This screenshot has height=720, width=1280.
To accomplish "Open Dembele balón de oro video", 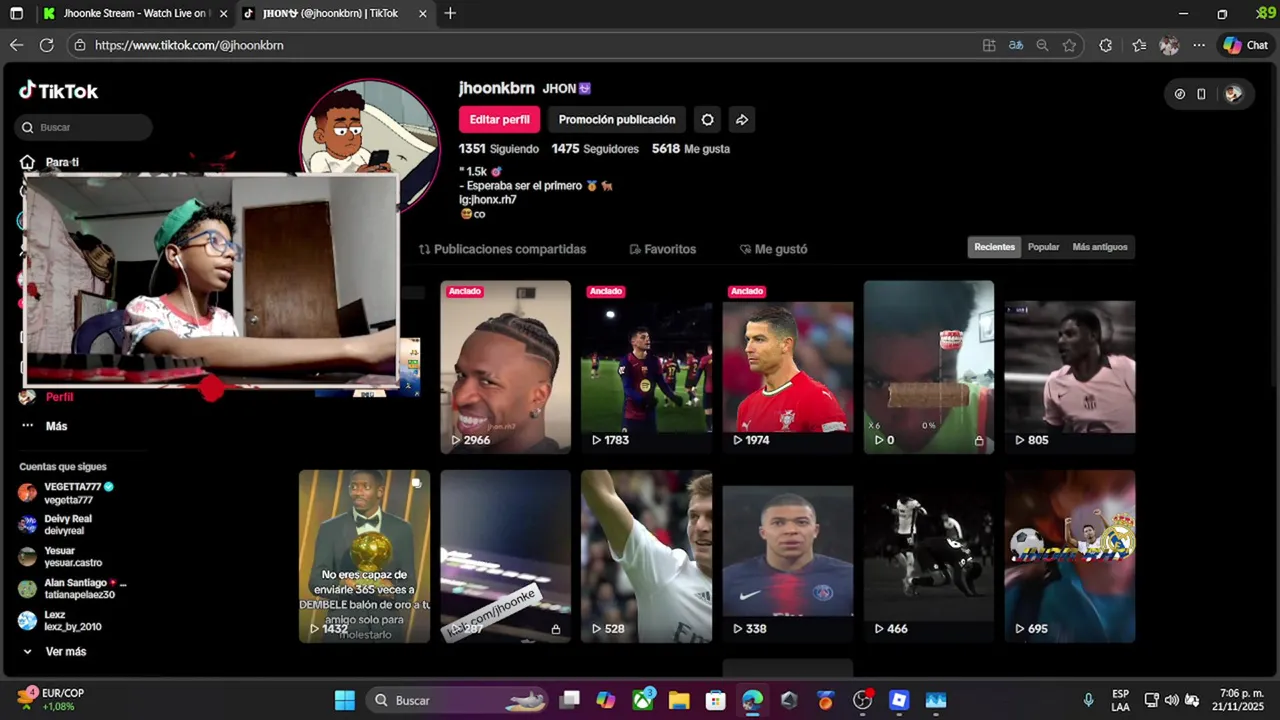I will 365,556.
